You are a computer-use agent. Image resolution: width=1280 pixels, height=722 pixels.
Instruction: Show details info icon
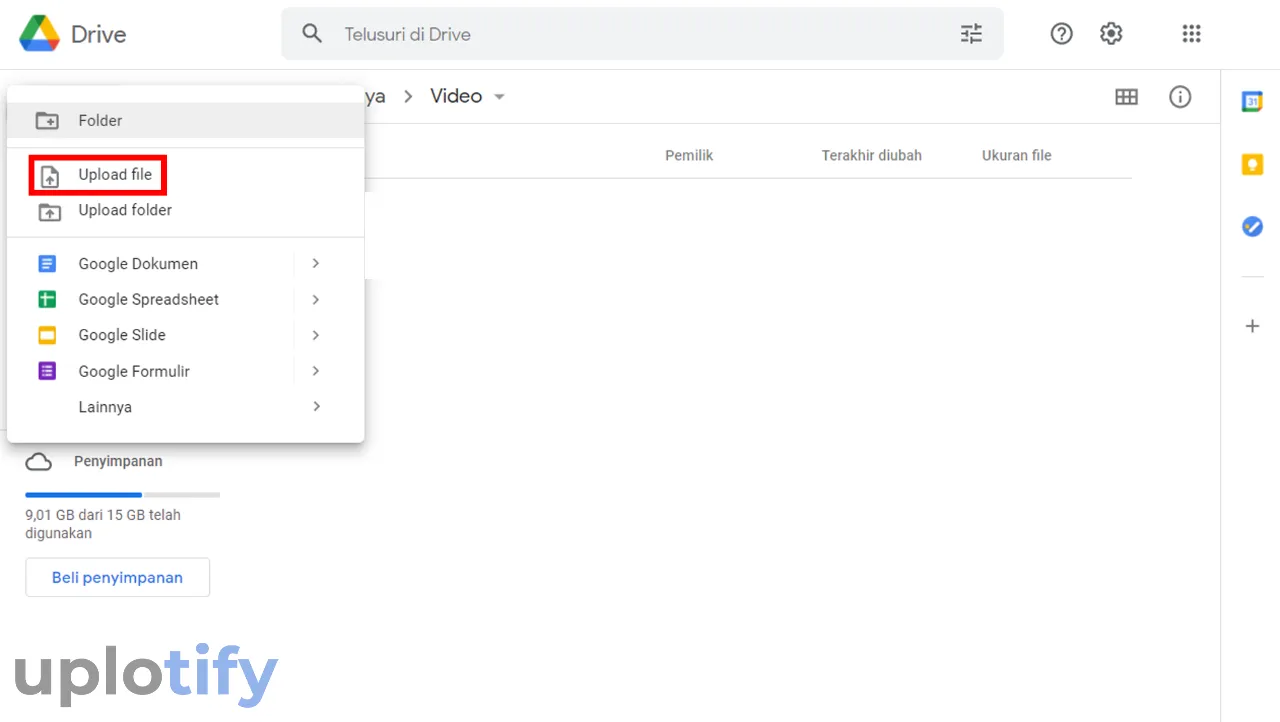click(1180, 97)
